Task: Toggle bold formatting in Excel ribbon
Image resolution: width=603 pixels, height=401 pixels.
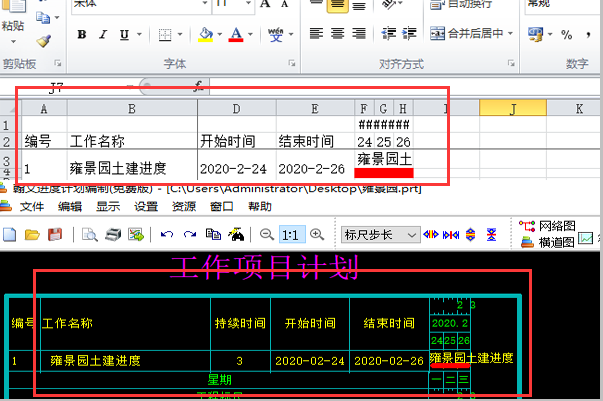Action: (x=82, y=35)
